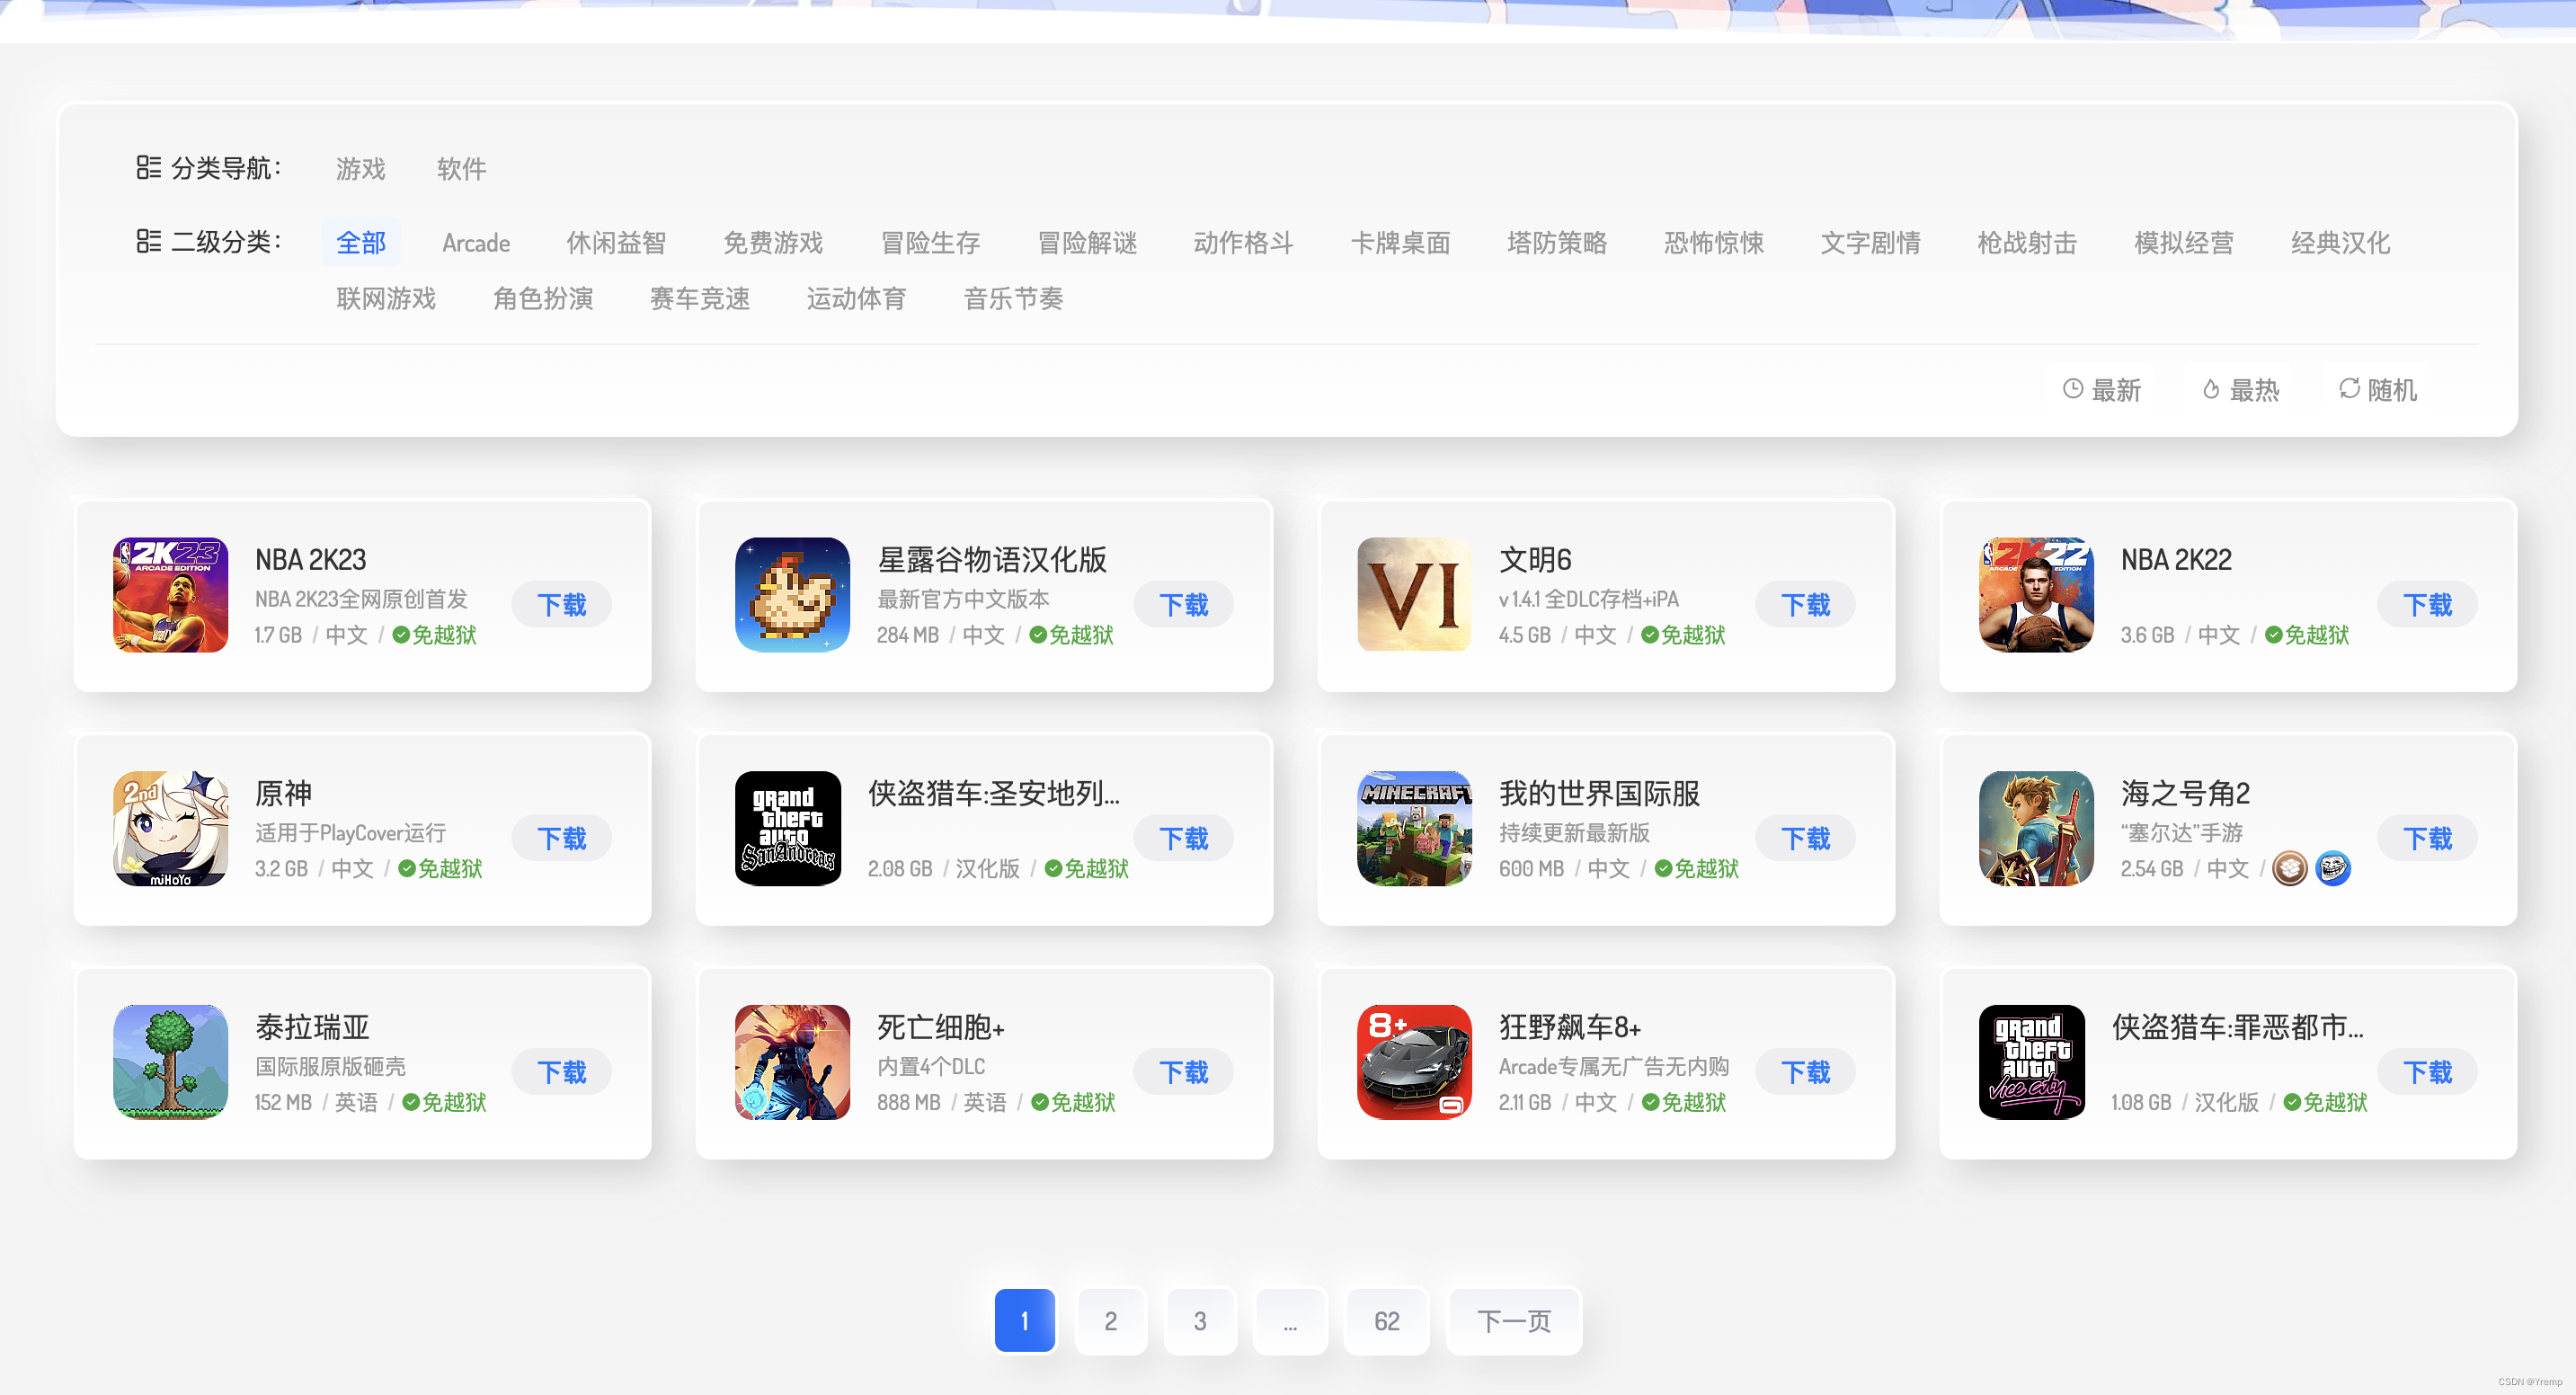
Task: Sort by 随机 refresh icon
Action: pos(2349,389)
